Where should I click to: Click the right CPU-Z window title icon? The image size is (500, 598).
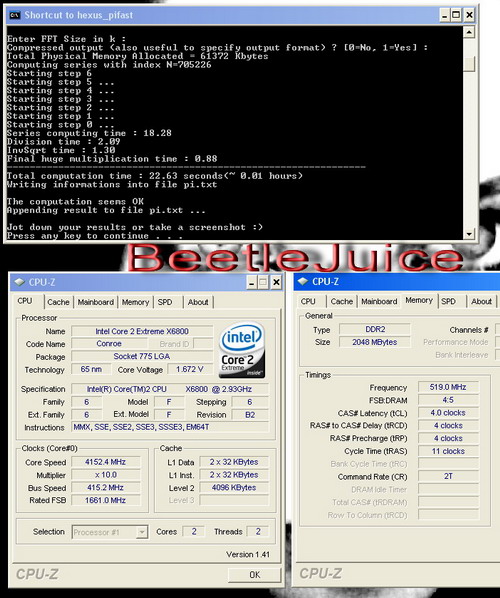[303, 281]
